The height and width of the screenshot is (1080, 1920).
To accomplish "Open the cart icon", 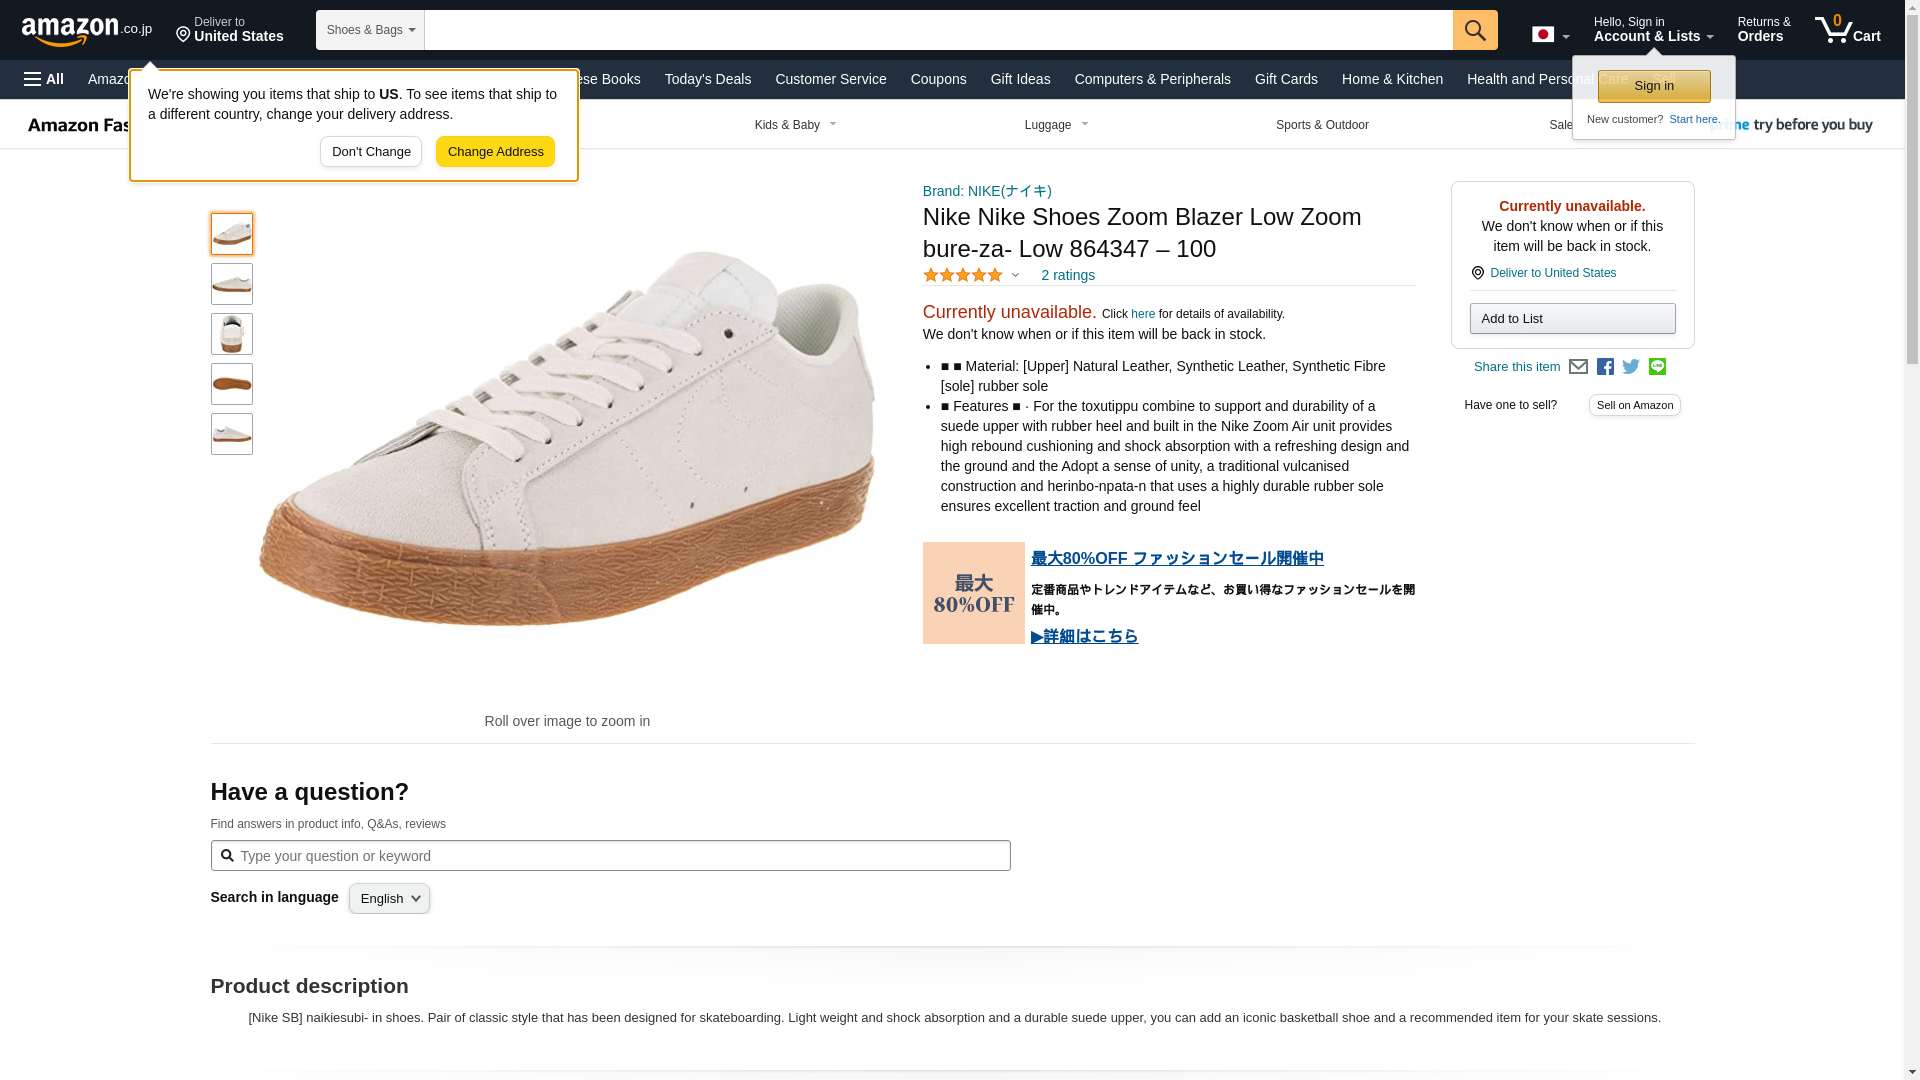I will click(x=1847, y=30).
